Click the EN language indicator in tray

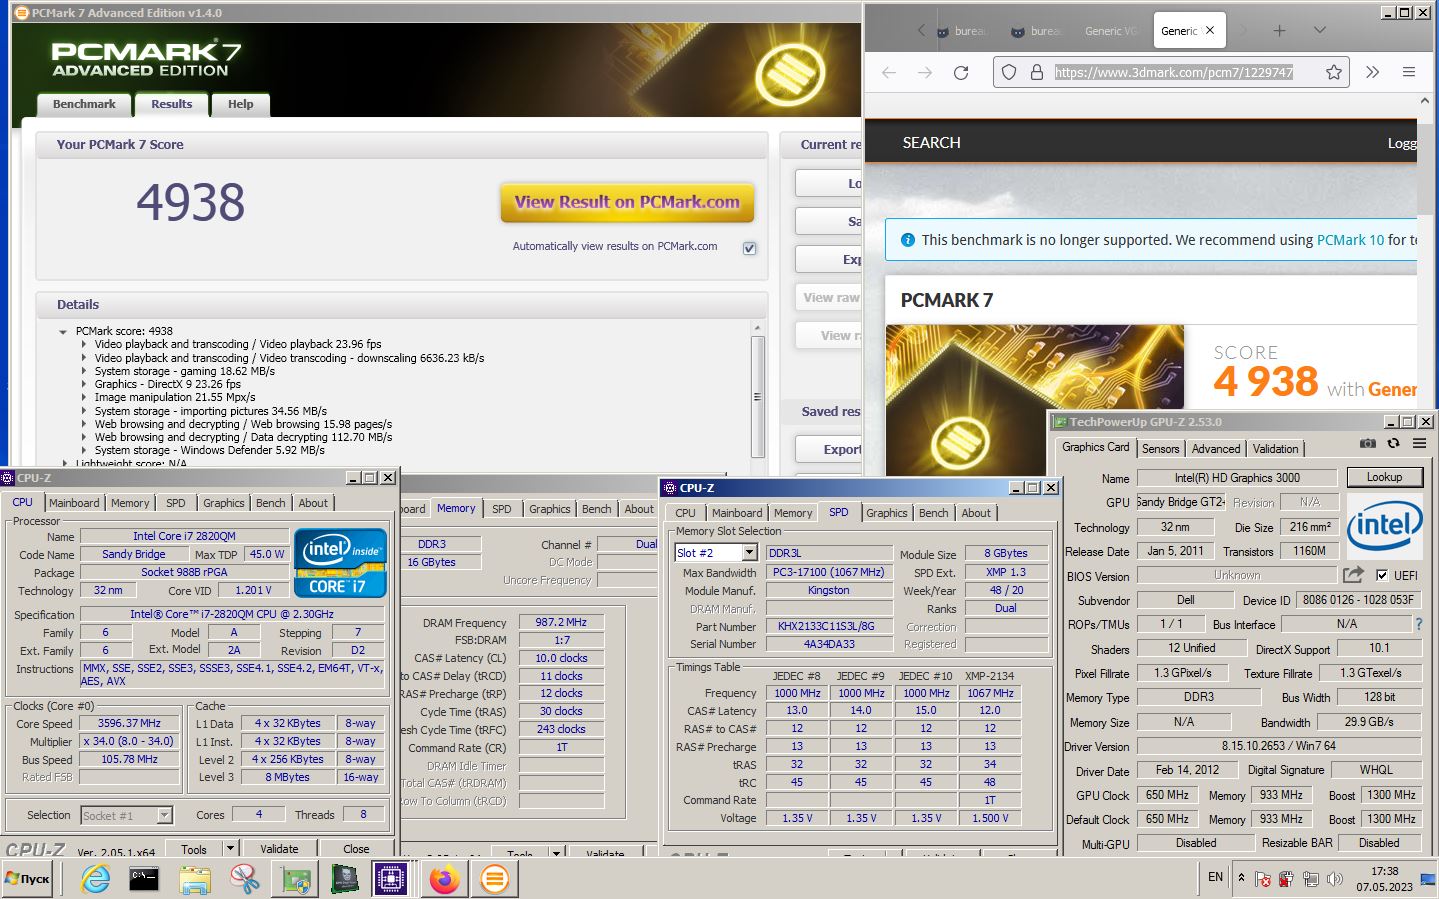(x=1215, y=877)
